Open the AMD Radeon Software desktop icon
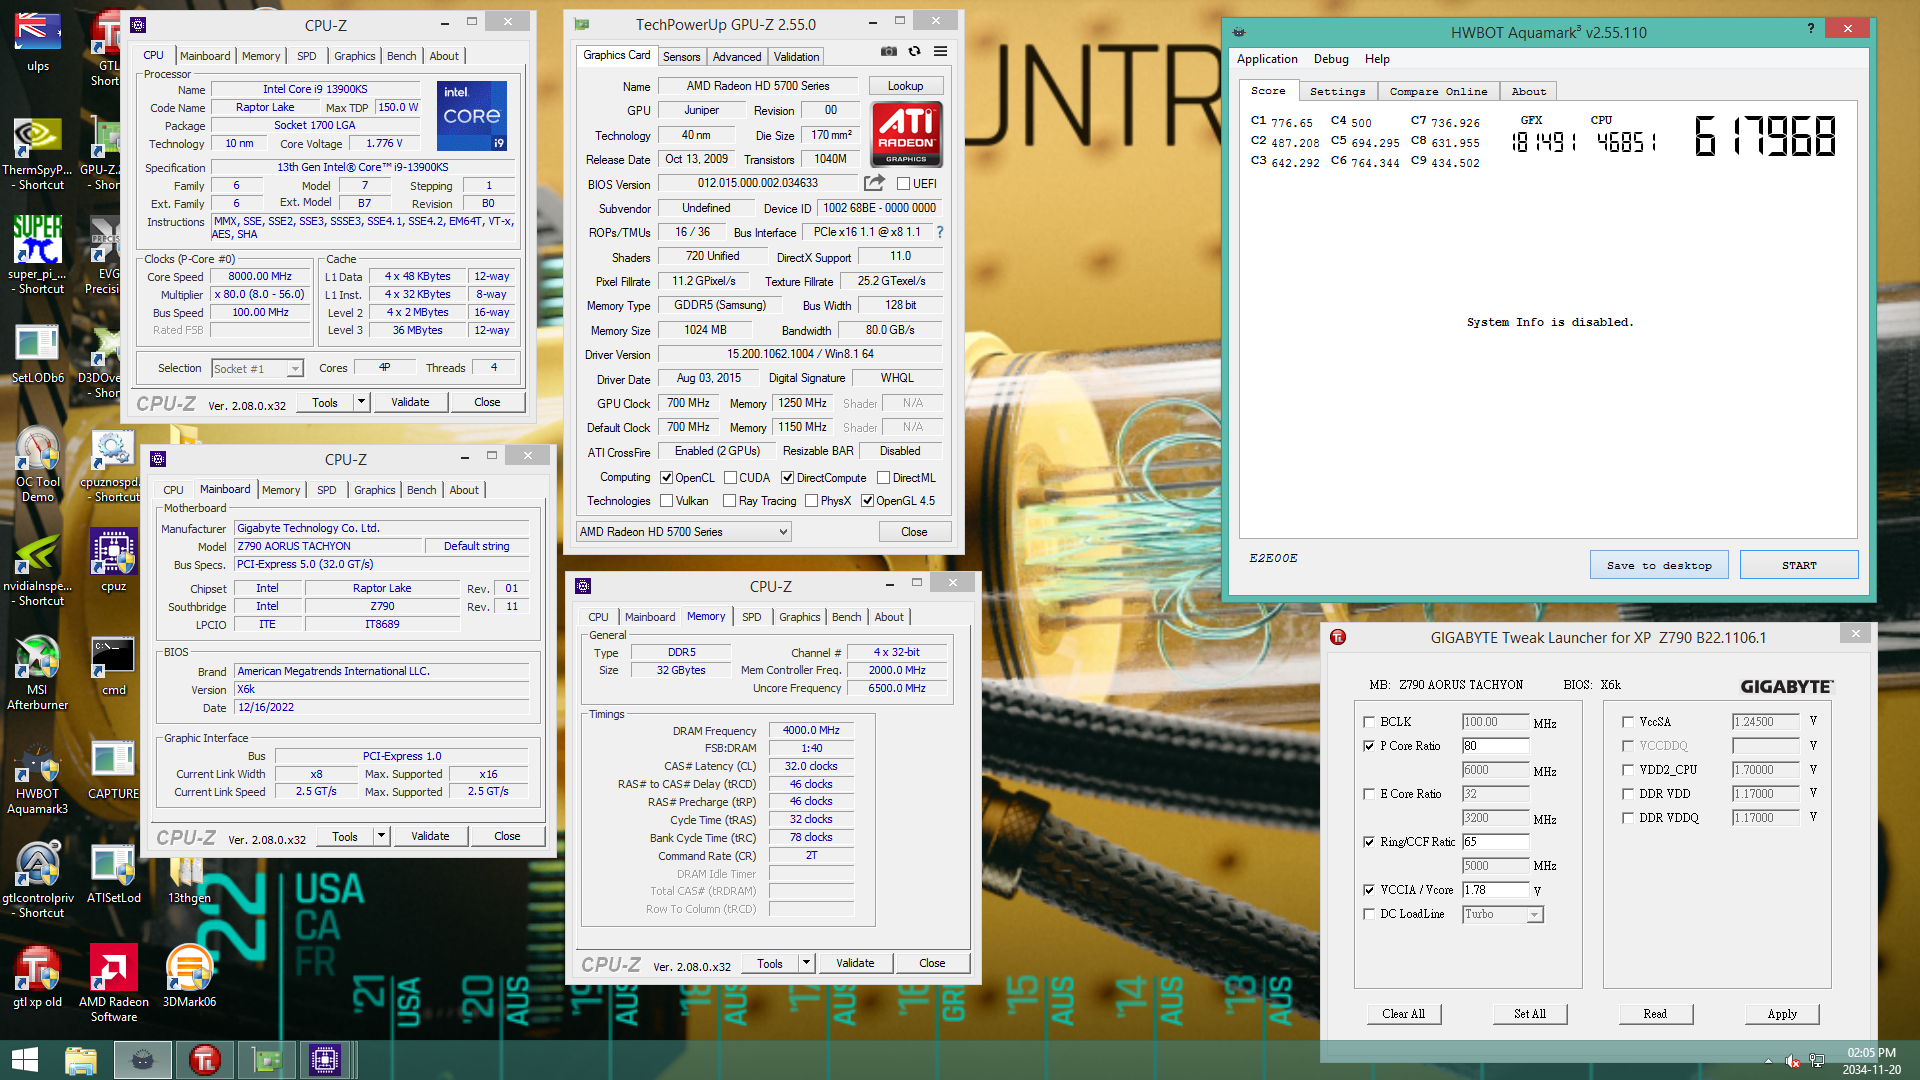 (113, 985)
